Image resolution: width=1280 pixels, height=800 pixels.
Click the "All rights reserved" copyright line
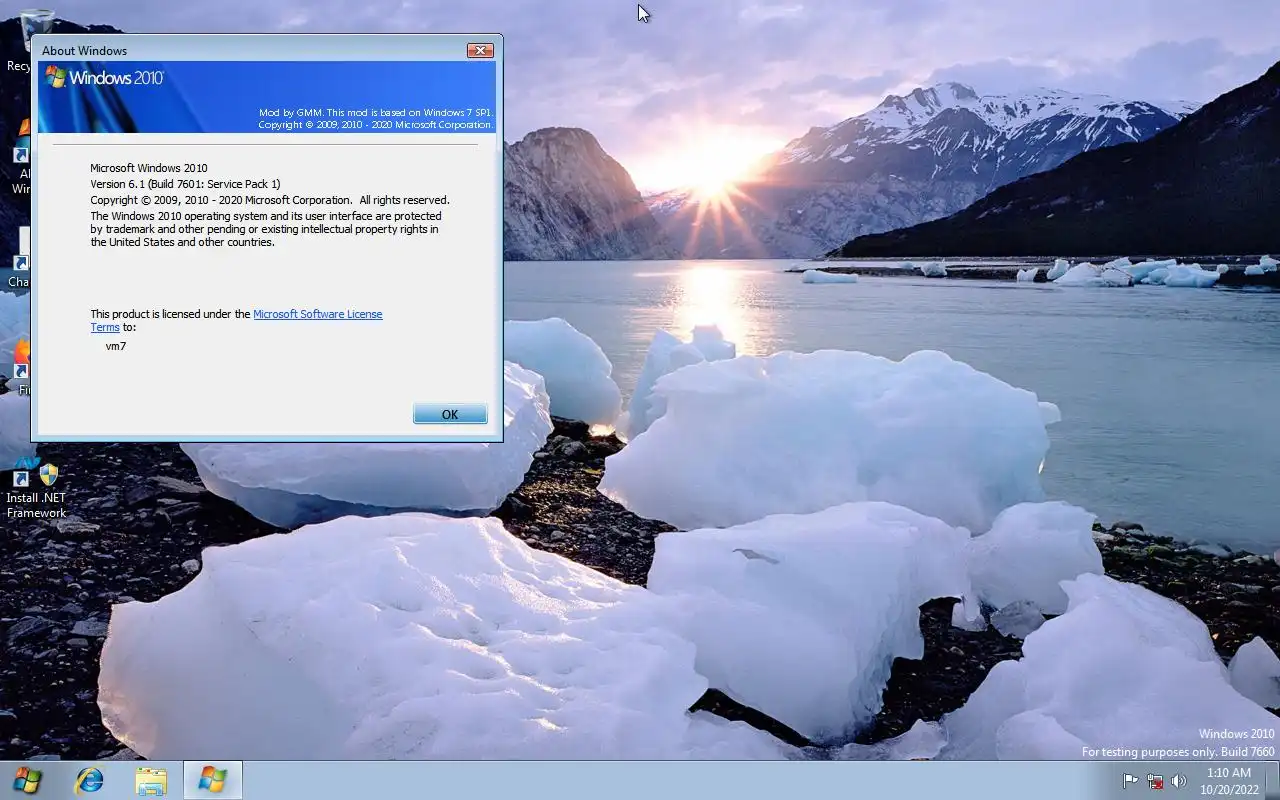click(x=270, y=200)
